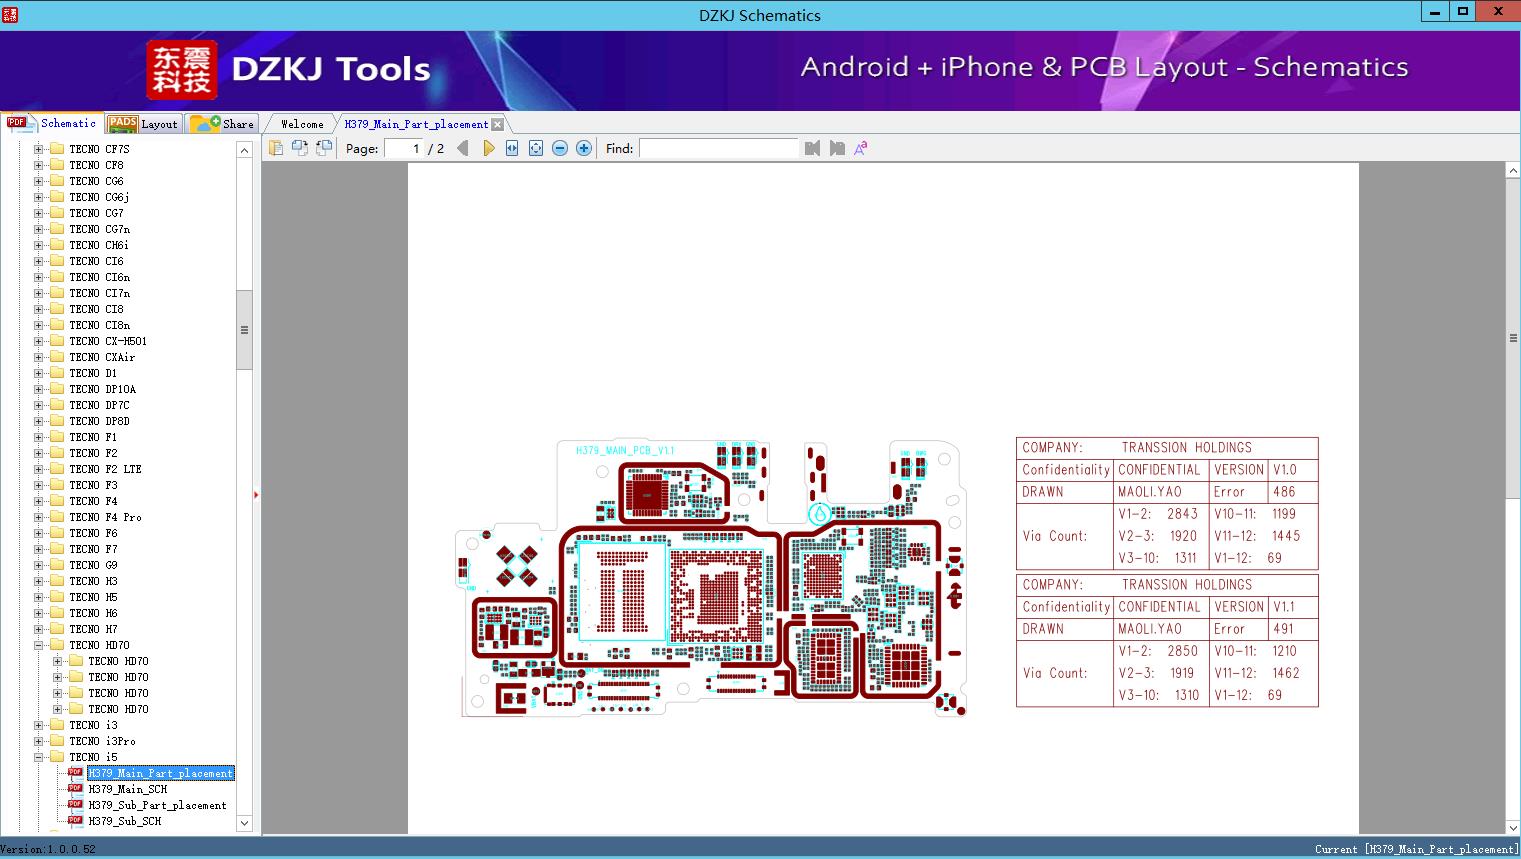This screenshot has width=1521, height=859.
Task: Expand the TECNO i3Pro folder
Action: pyautogui.click(x=39, y=741)
